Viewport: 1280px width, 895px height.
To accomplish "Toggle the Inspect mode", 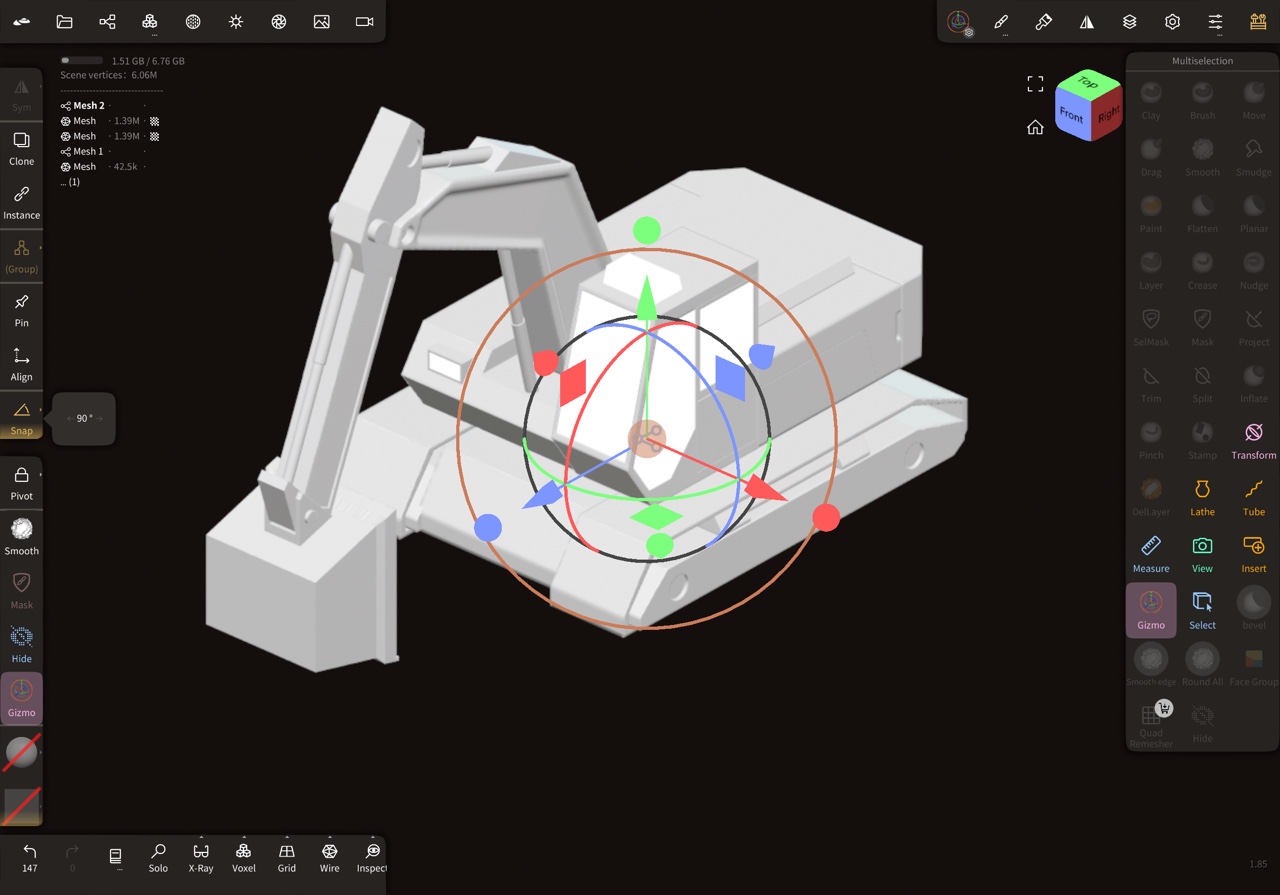I will (x=372, y=858).
